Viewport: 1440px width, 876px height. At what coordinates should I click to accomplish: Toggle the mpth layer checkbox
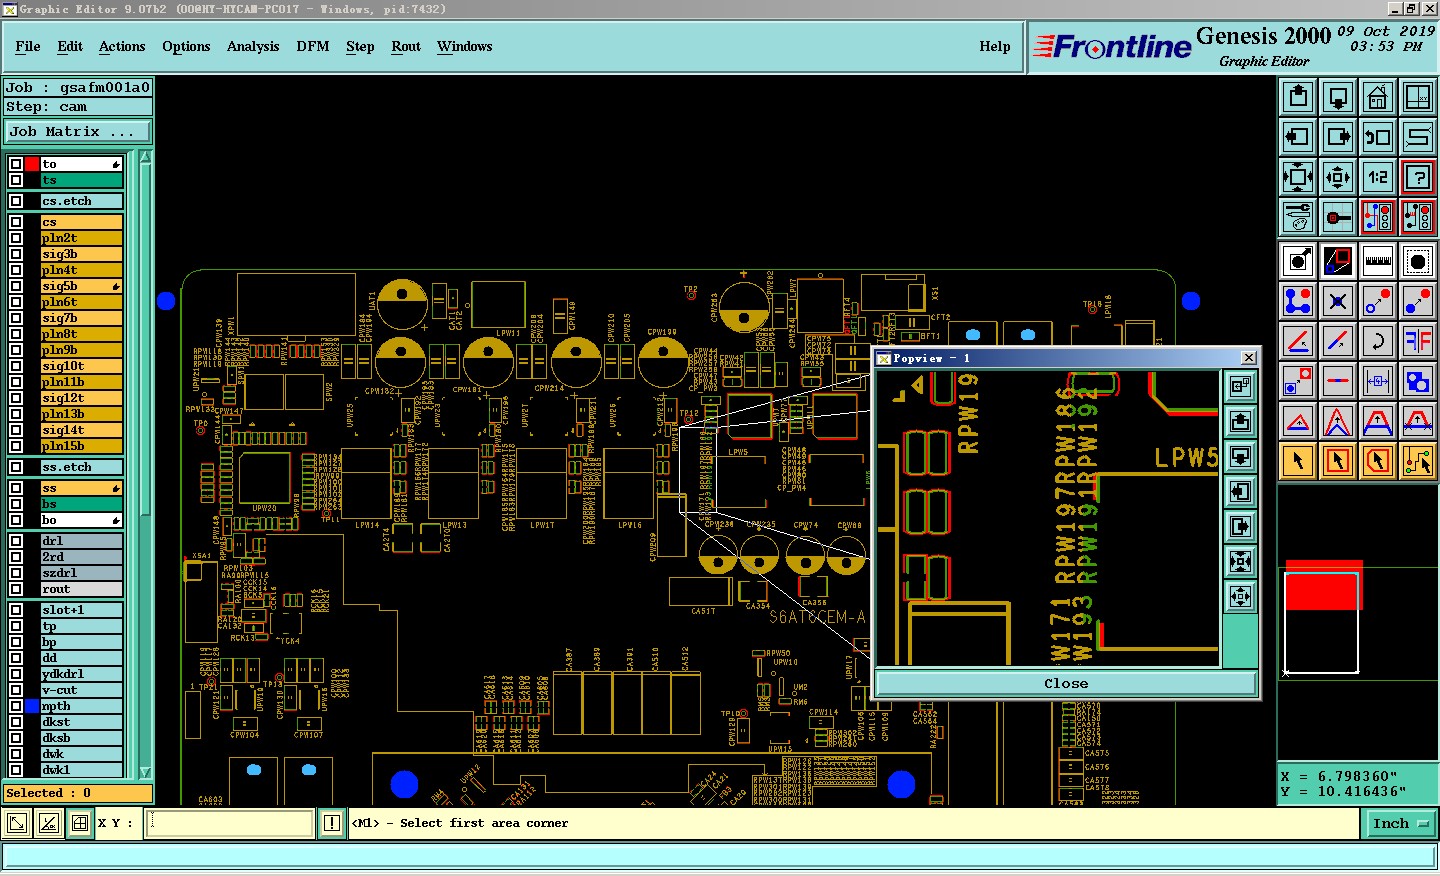click(16, 706)
